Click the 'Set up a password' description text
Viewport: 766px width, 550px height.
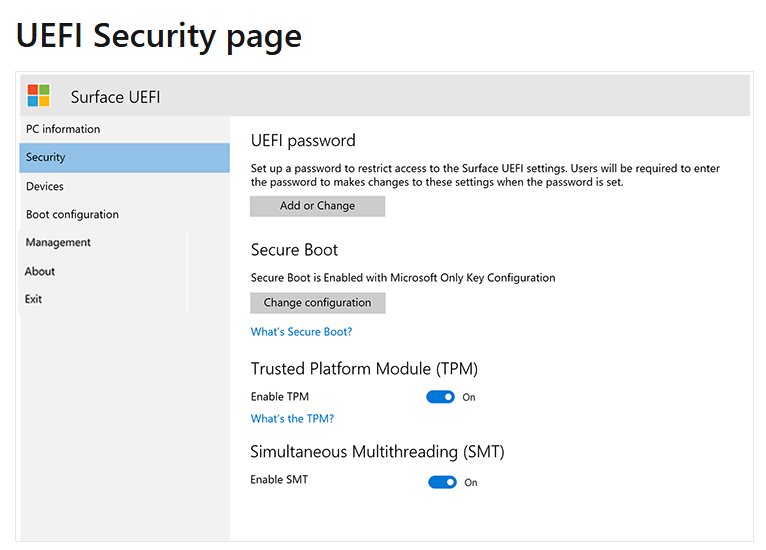(x=485, y=175)
